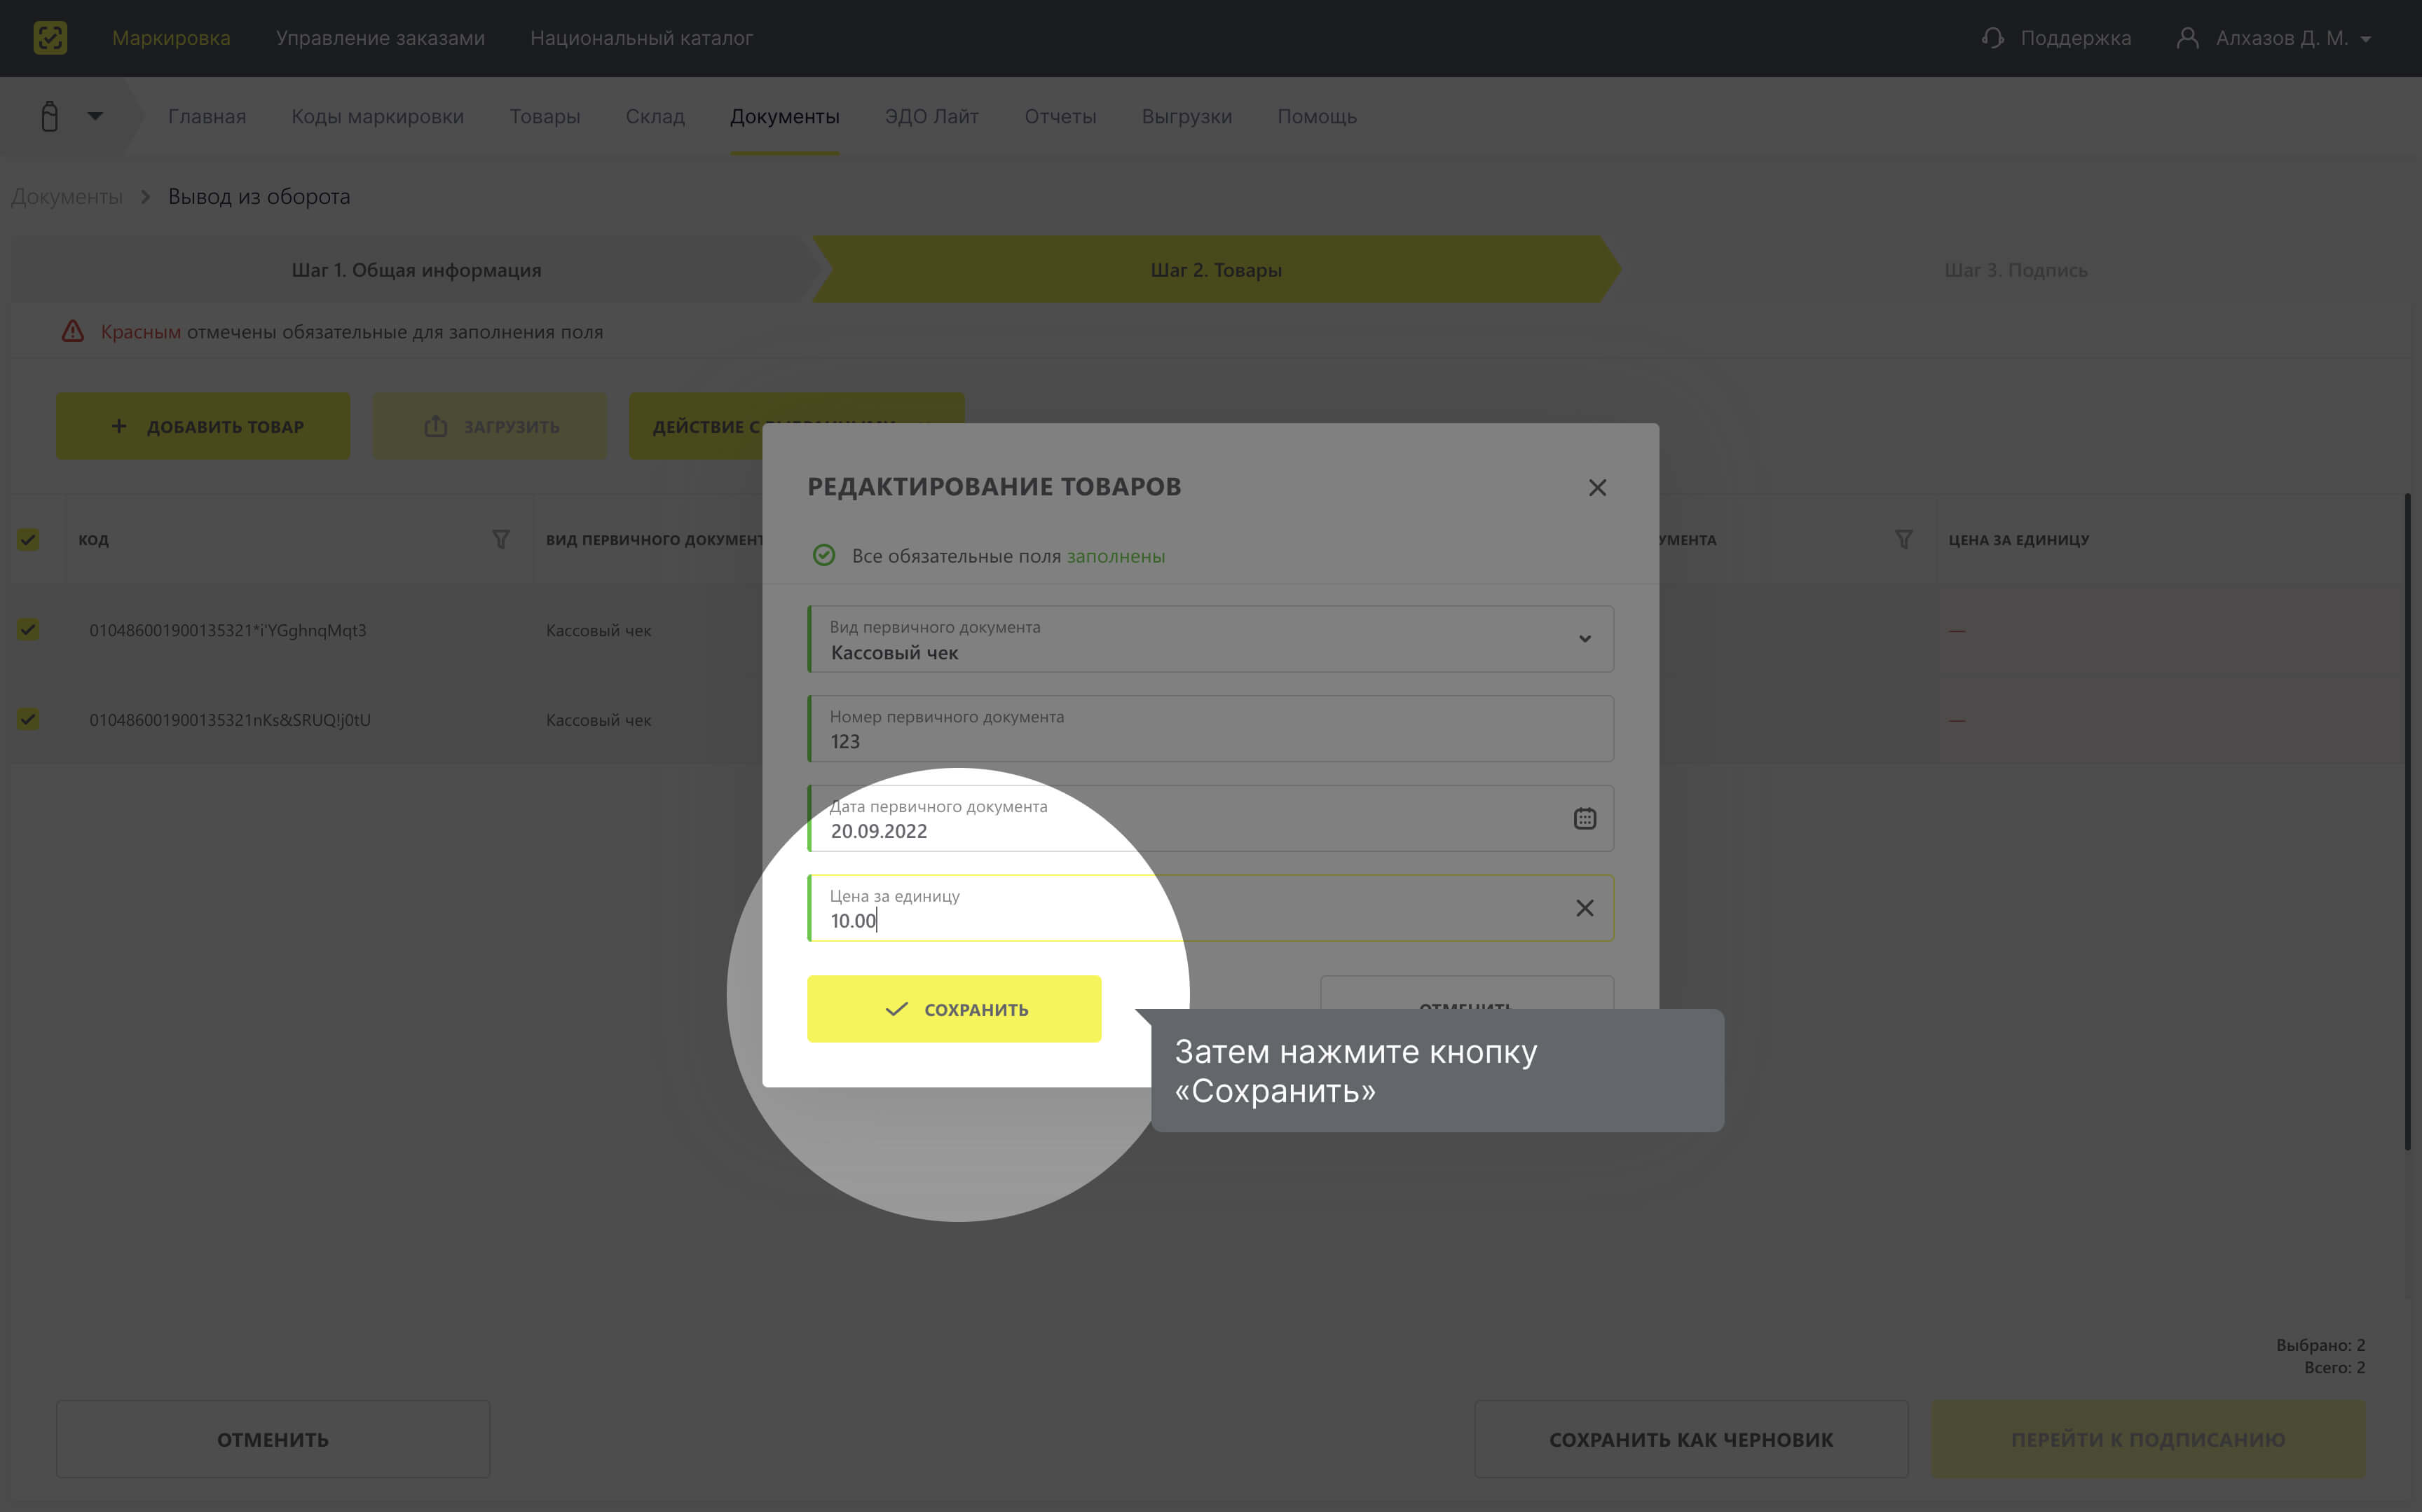Viewport: 2422px width, 1512px height.
Task: Expand the product group dropdown arrow
Action: (x=95, y=116)
